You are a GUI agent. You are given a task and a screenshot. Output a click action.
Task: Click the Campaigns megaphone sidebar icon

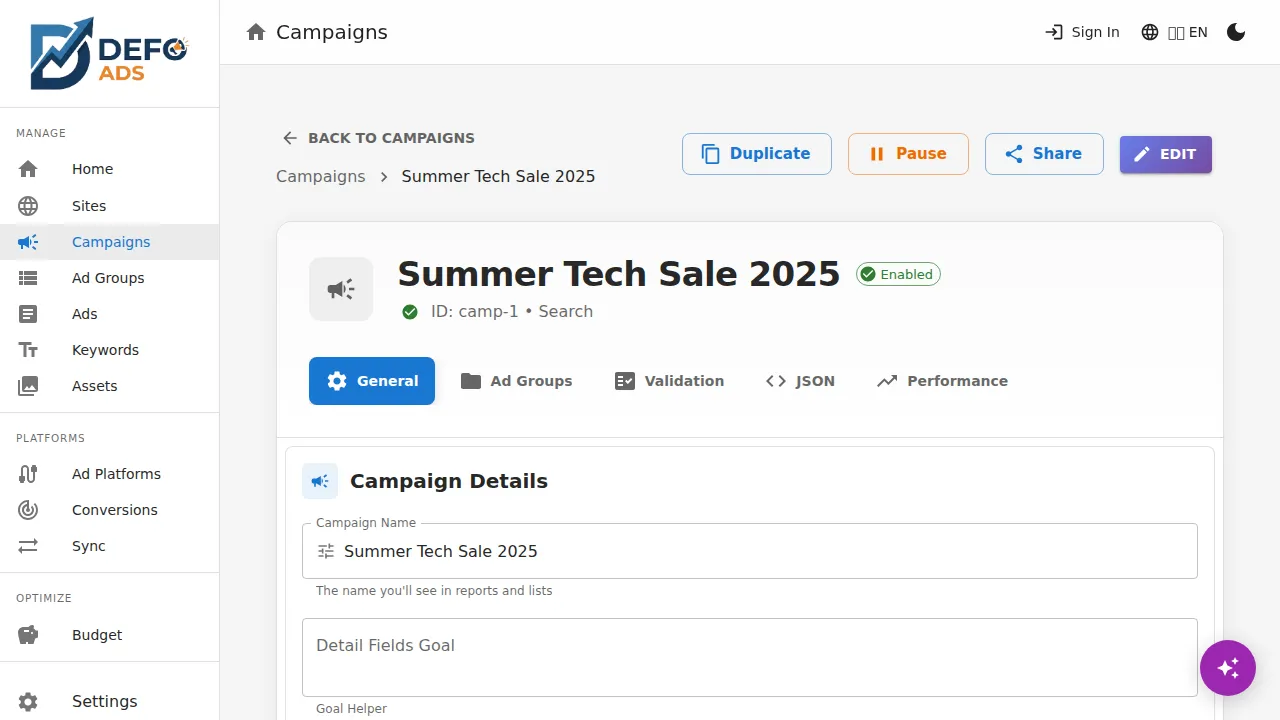[28, 242]
